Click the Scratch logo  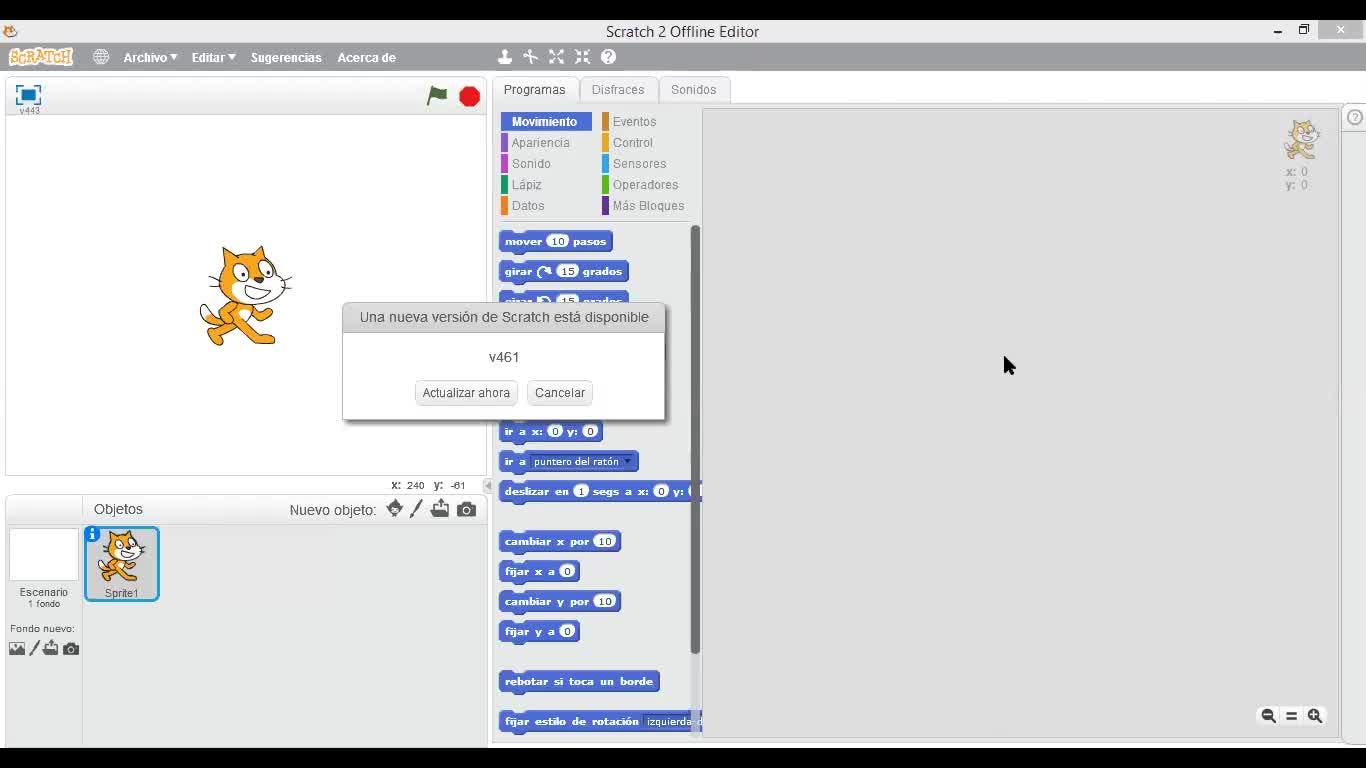tap(41, 57)
